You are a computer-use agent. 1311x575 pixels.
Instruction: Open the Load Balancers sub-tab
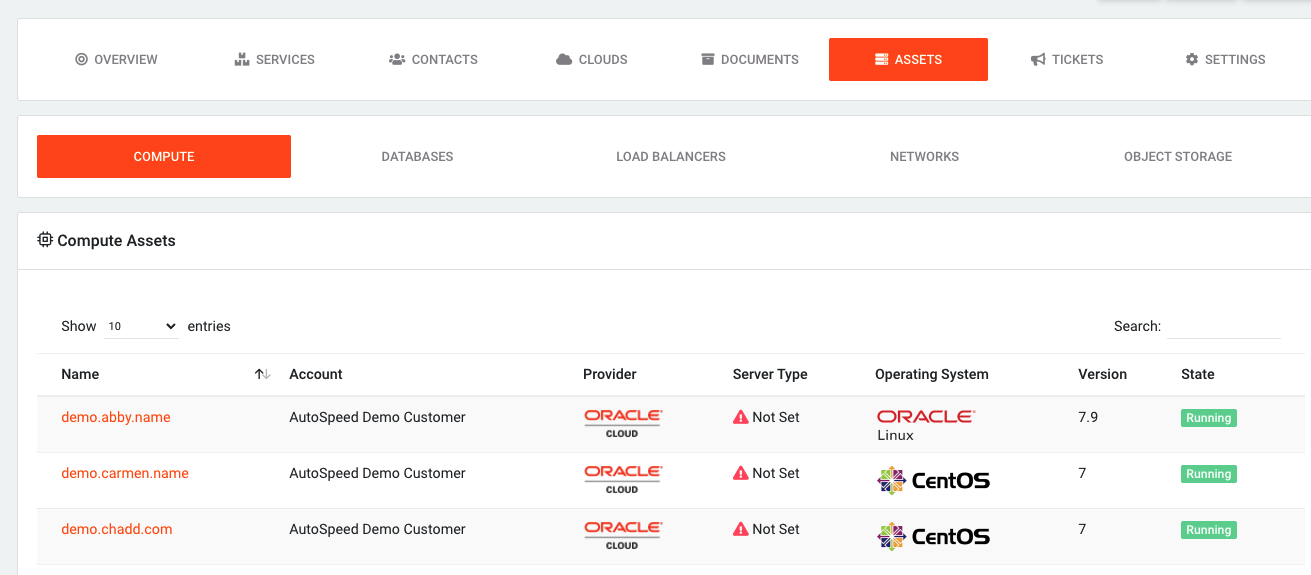coord(671,156)
